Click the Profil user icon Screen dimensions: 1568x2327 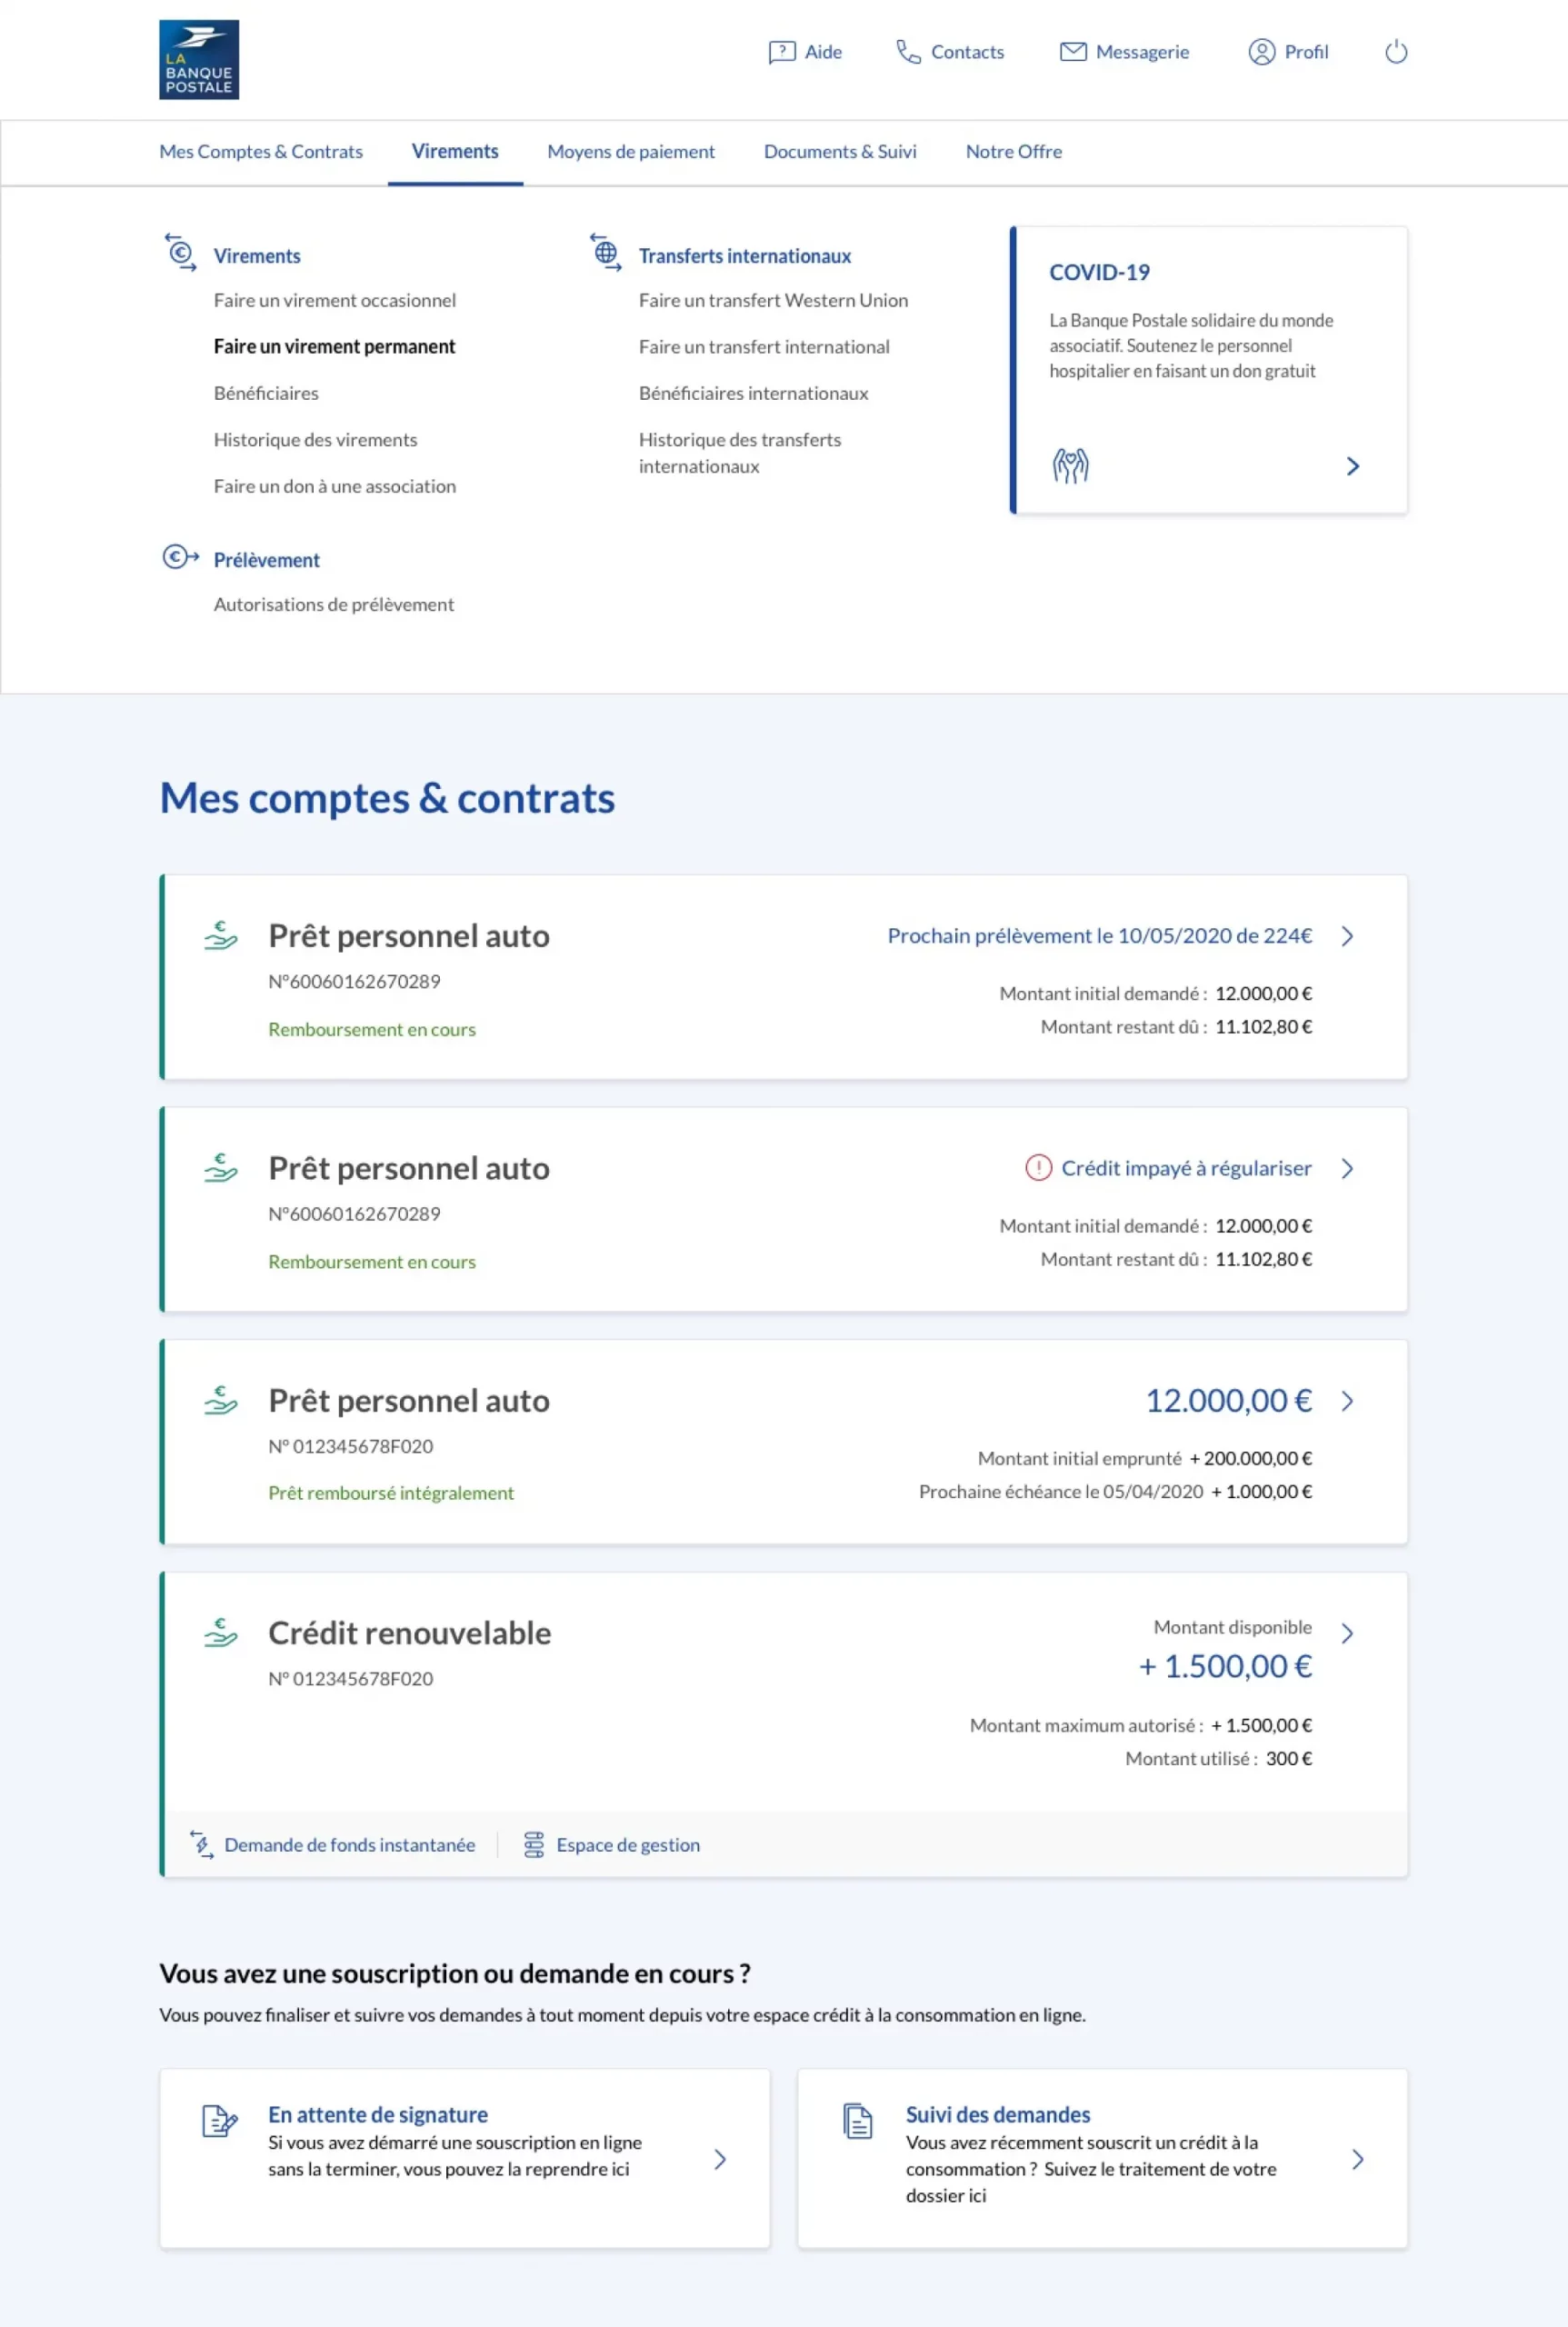[1261, 52]
